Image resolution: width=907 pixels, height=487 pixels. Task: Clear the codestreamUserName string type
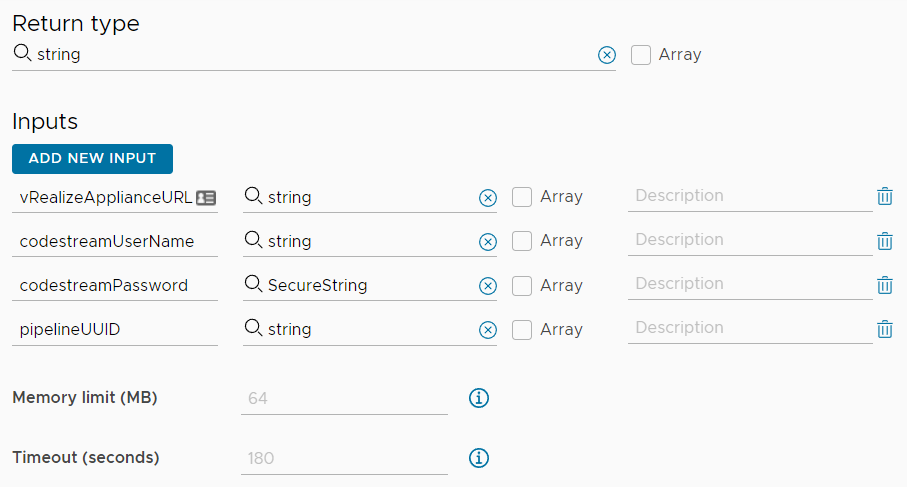487,242
